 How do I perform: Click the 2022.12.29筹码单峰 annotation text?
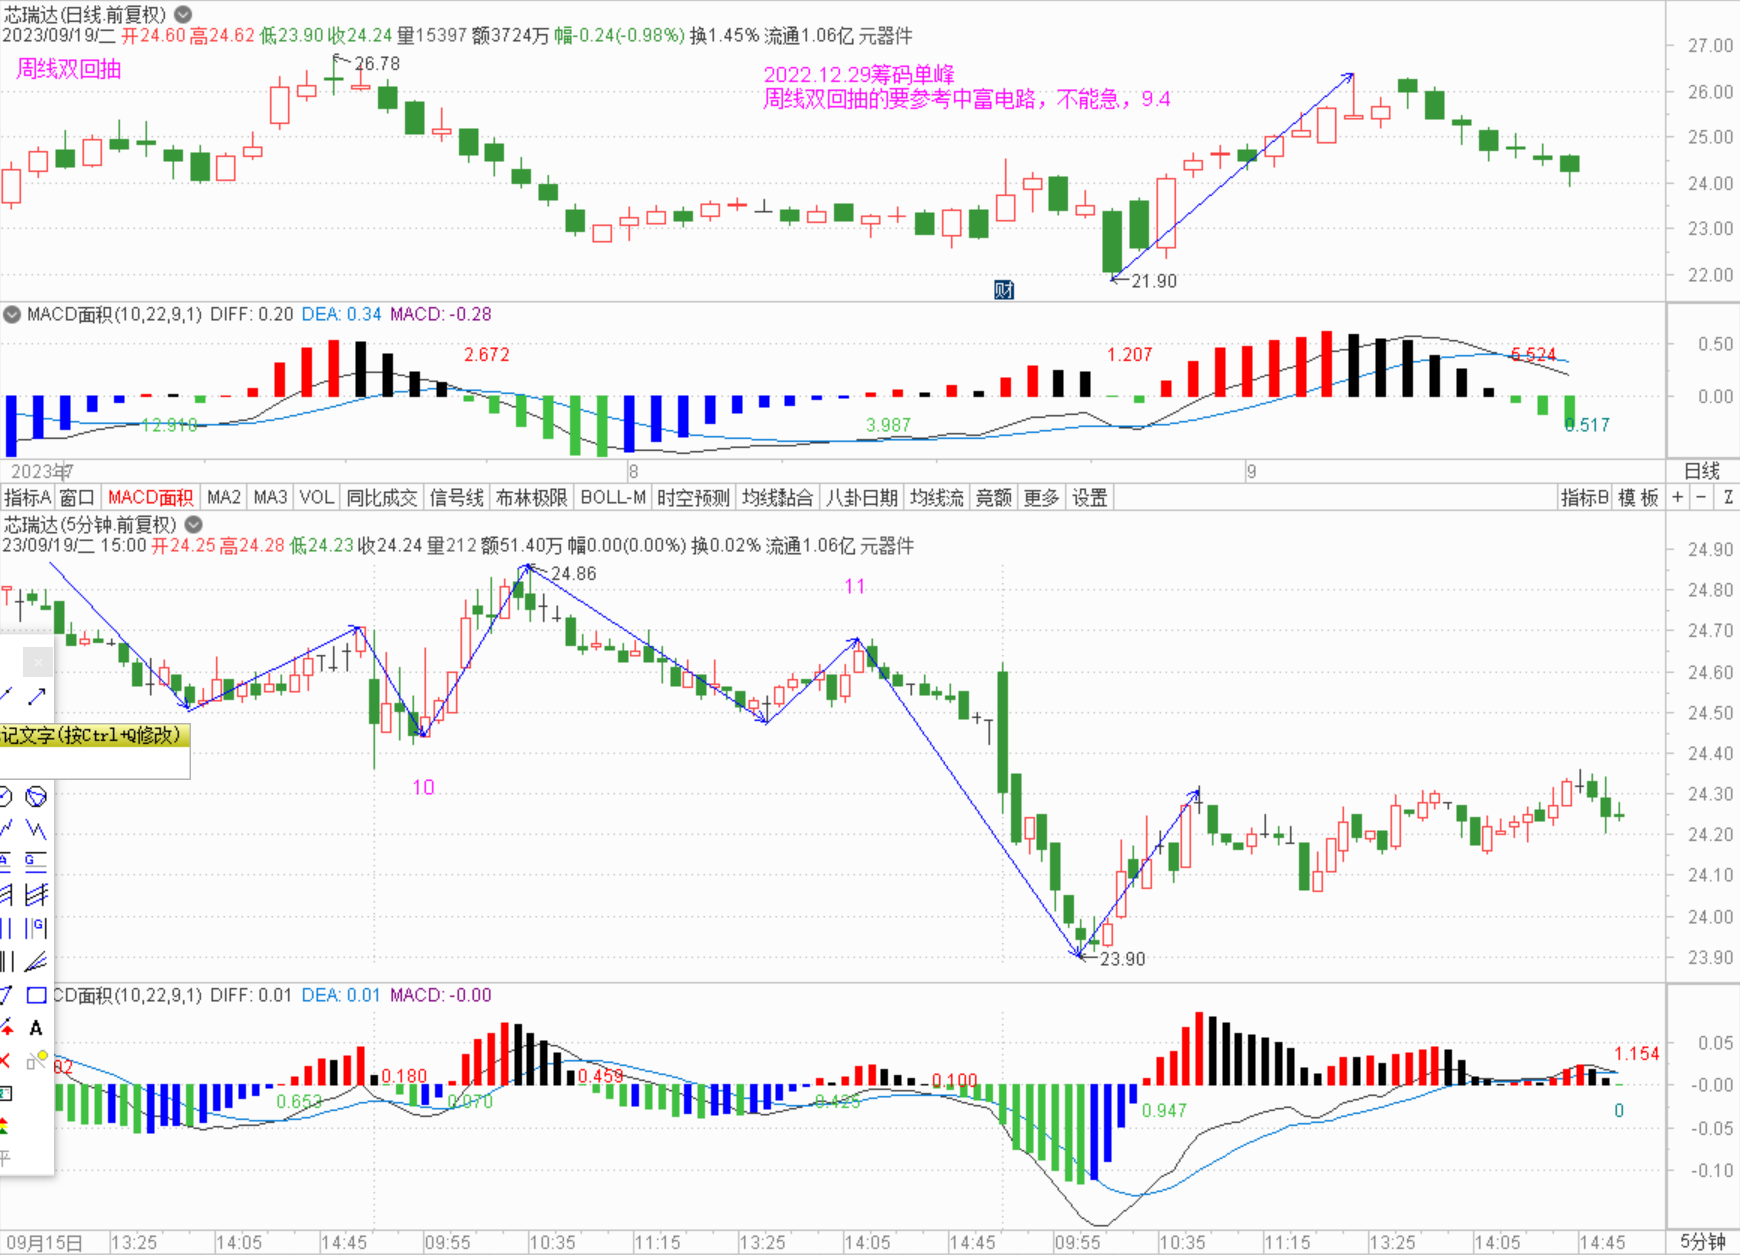coord(859,75)
